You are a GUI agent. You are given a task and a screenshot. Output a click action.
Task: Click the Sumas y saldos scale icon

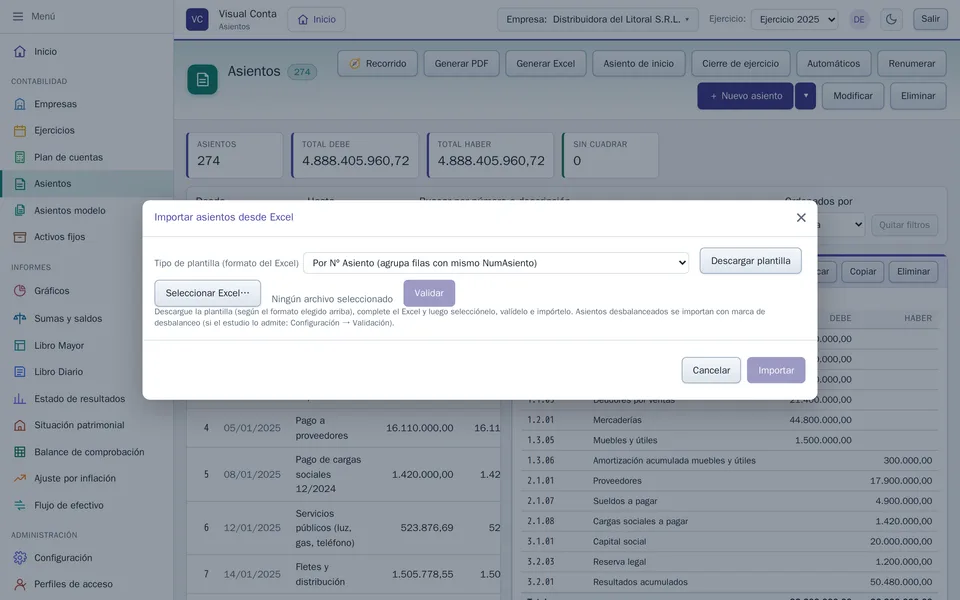(x=20, y=318)
